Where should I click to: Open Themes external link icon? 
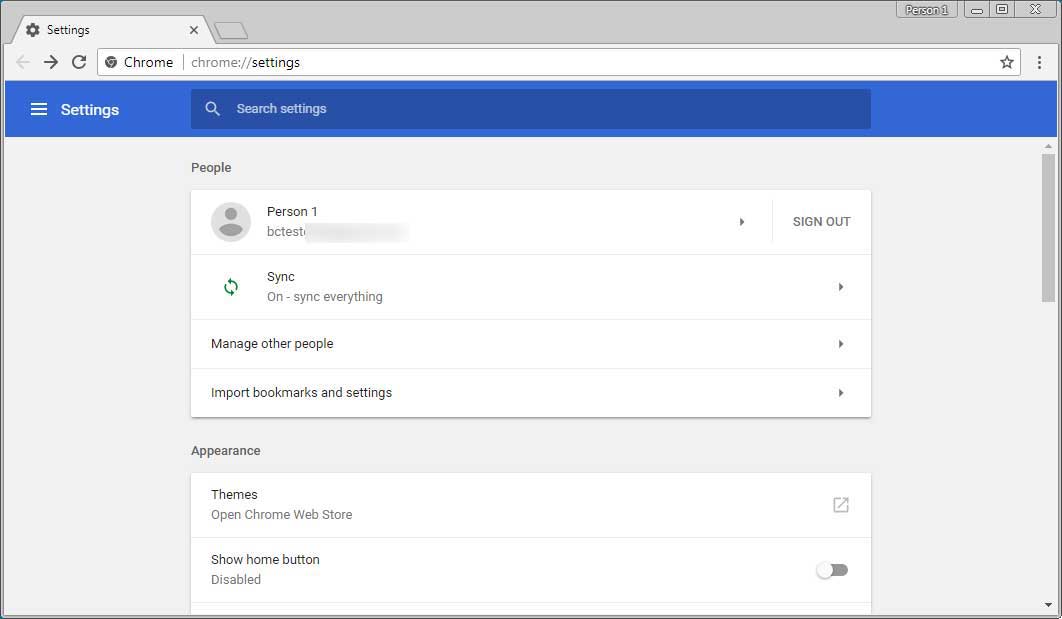pyautogui.click(x=841, y=505)
